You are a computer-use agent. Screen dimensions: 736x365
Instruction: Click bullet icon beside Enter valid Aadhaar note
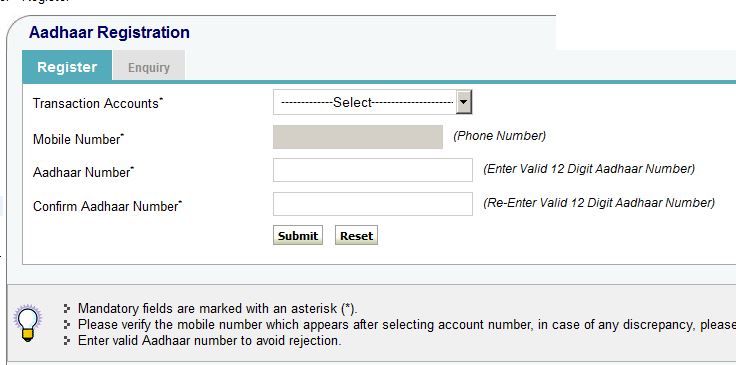click(67, 340)
